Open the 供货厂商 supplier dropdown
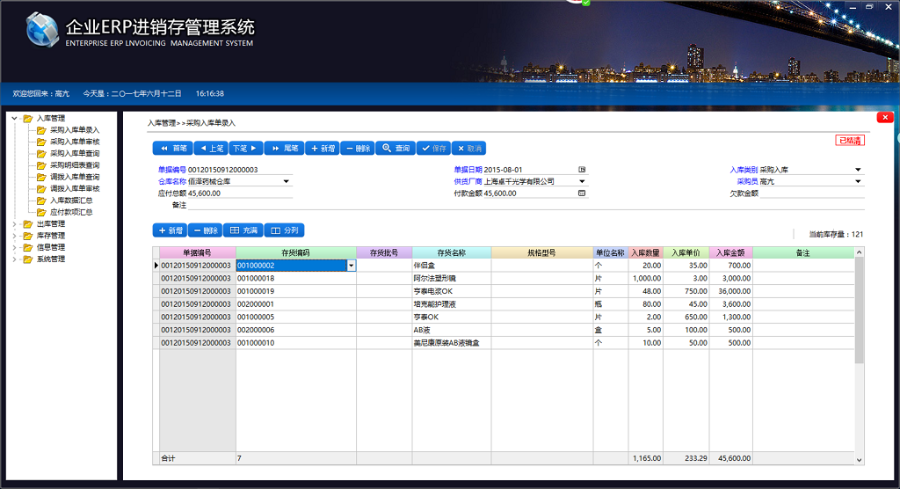The height and width of the screenshot is (489, 900). 581,181
